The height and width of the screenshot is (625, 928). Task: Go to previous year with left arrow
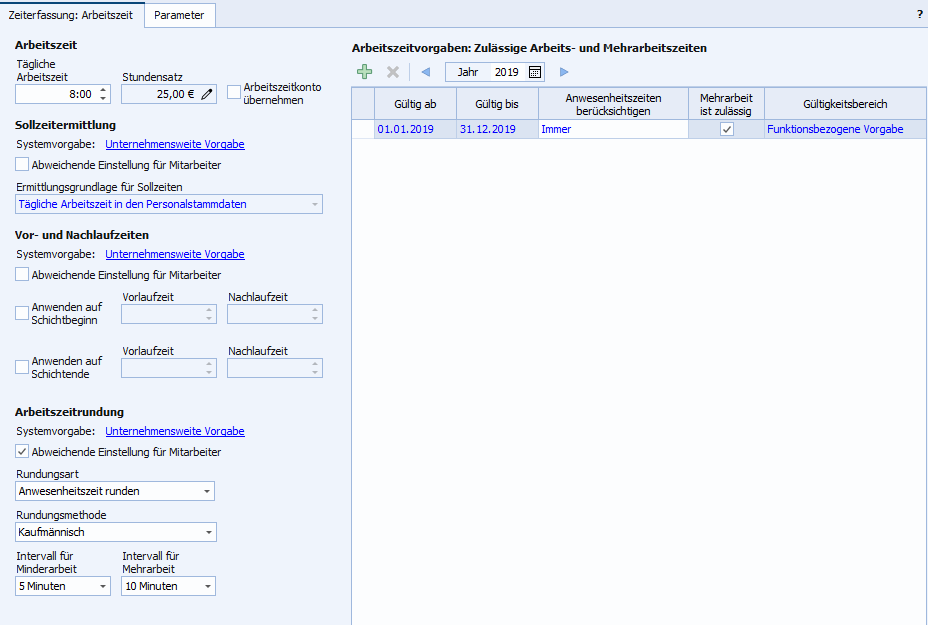click(x=425, y=72)
